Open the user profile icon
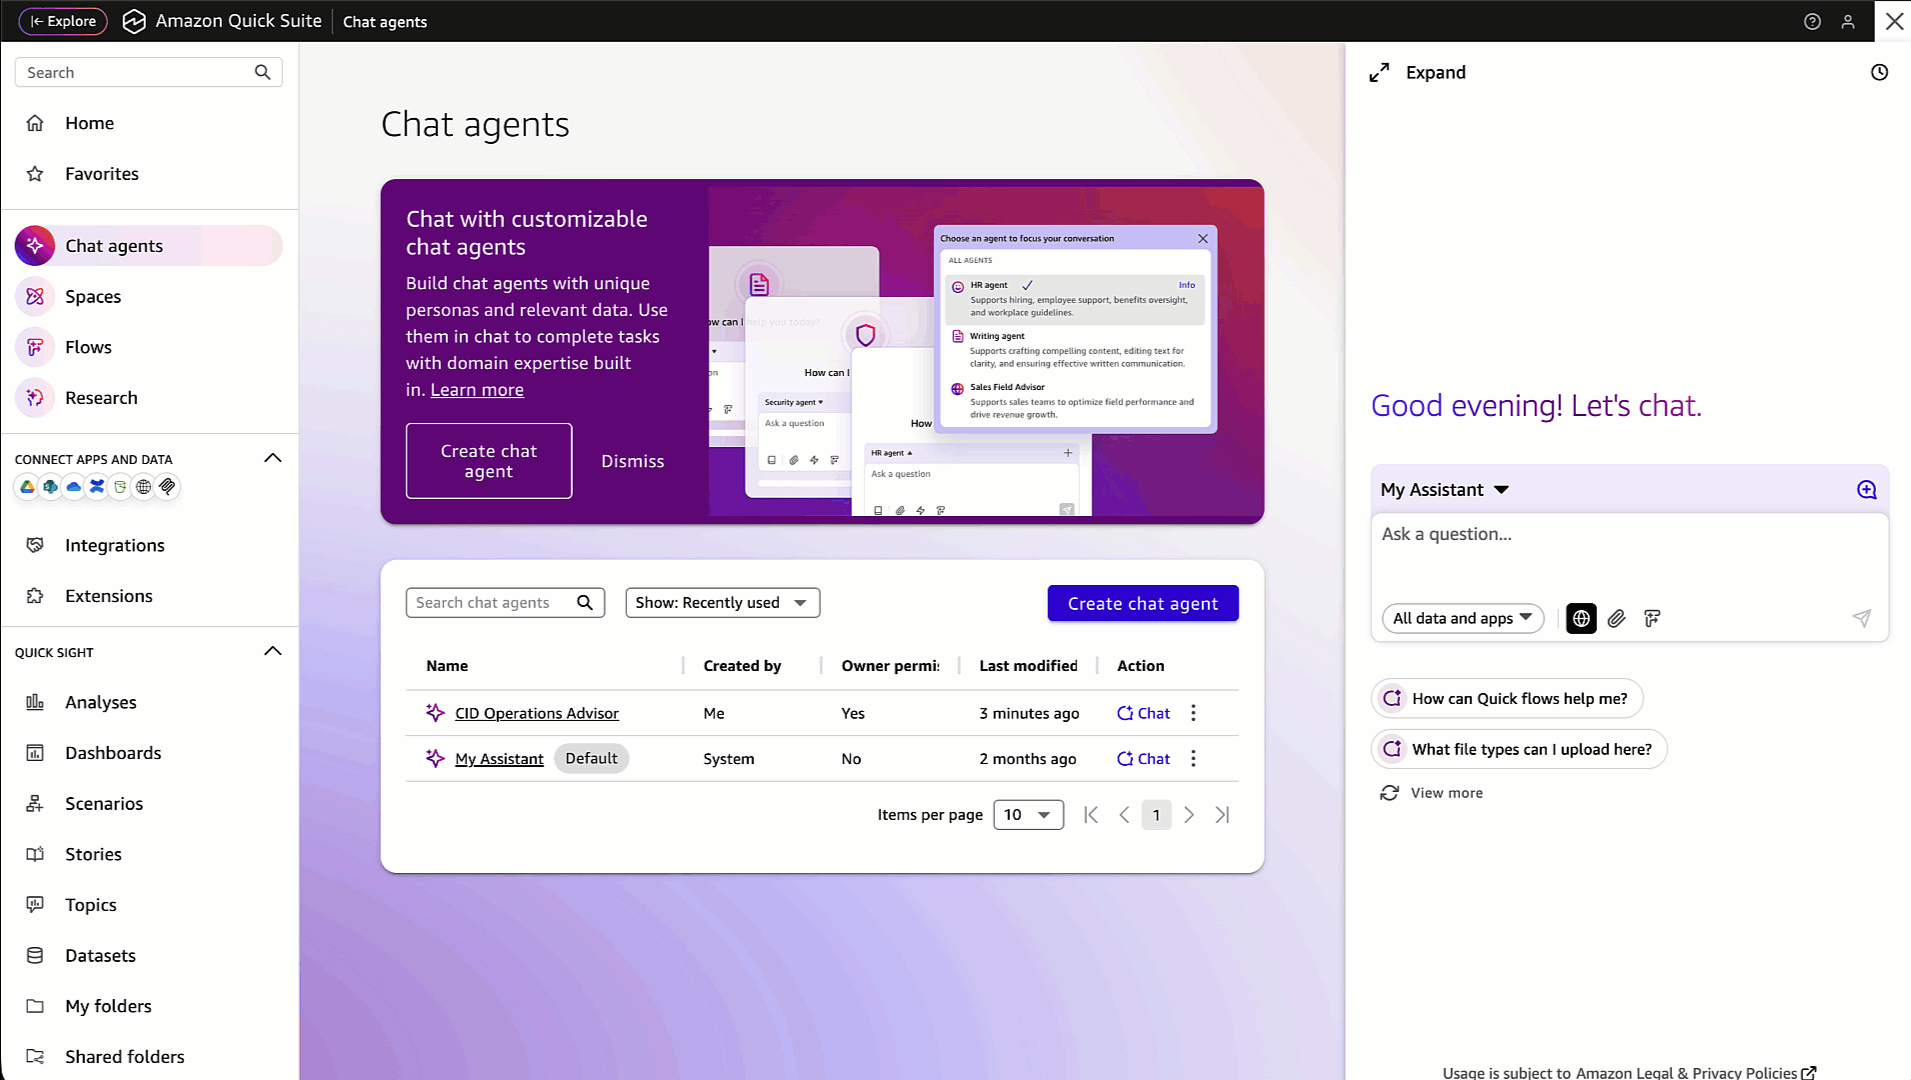The height and width of the screenshot is (1080, 1911). (x=1848, y=21)
